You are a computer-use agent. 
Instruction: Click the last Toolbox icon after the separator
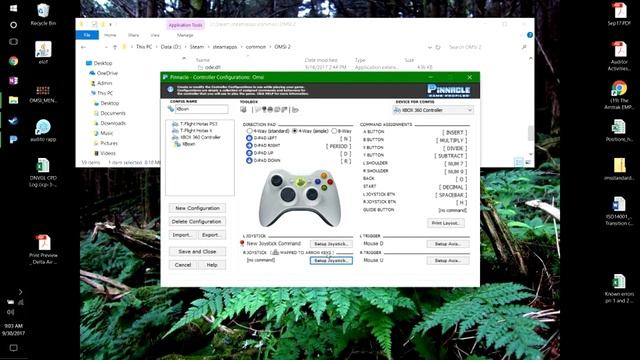pos(295,109)
